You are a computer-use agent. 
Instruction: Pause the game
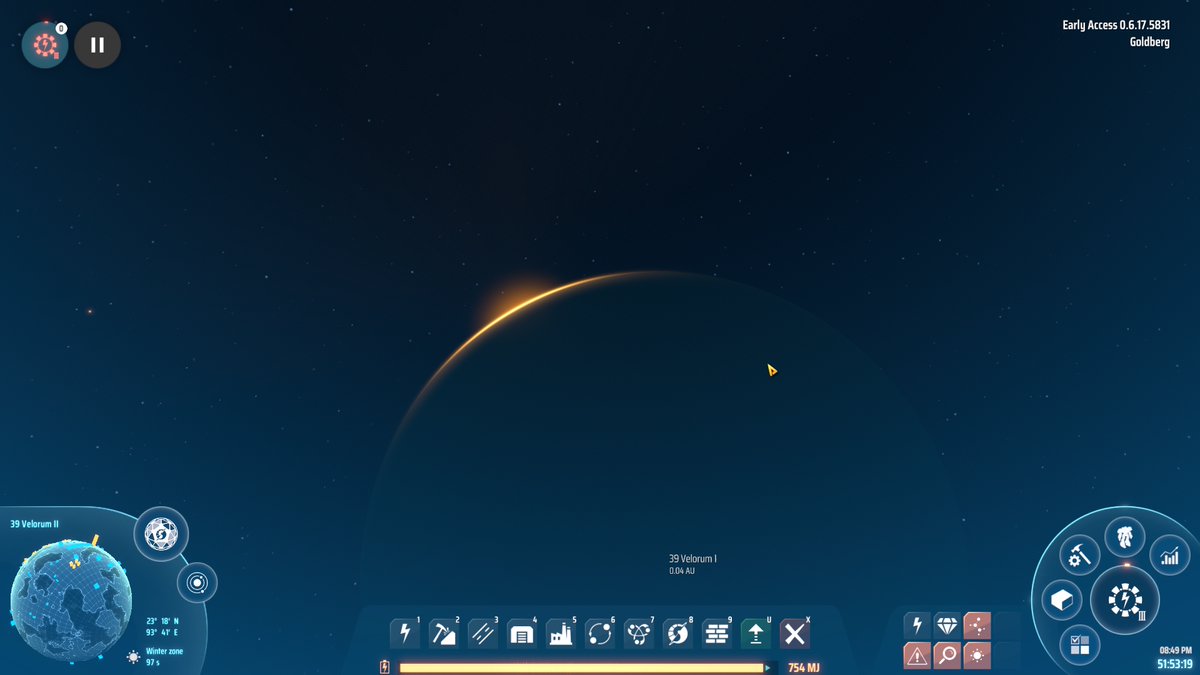coord(97,45)
